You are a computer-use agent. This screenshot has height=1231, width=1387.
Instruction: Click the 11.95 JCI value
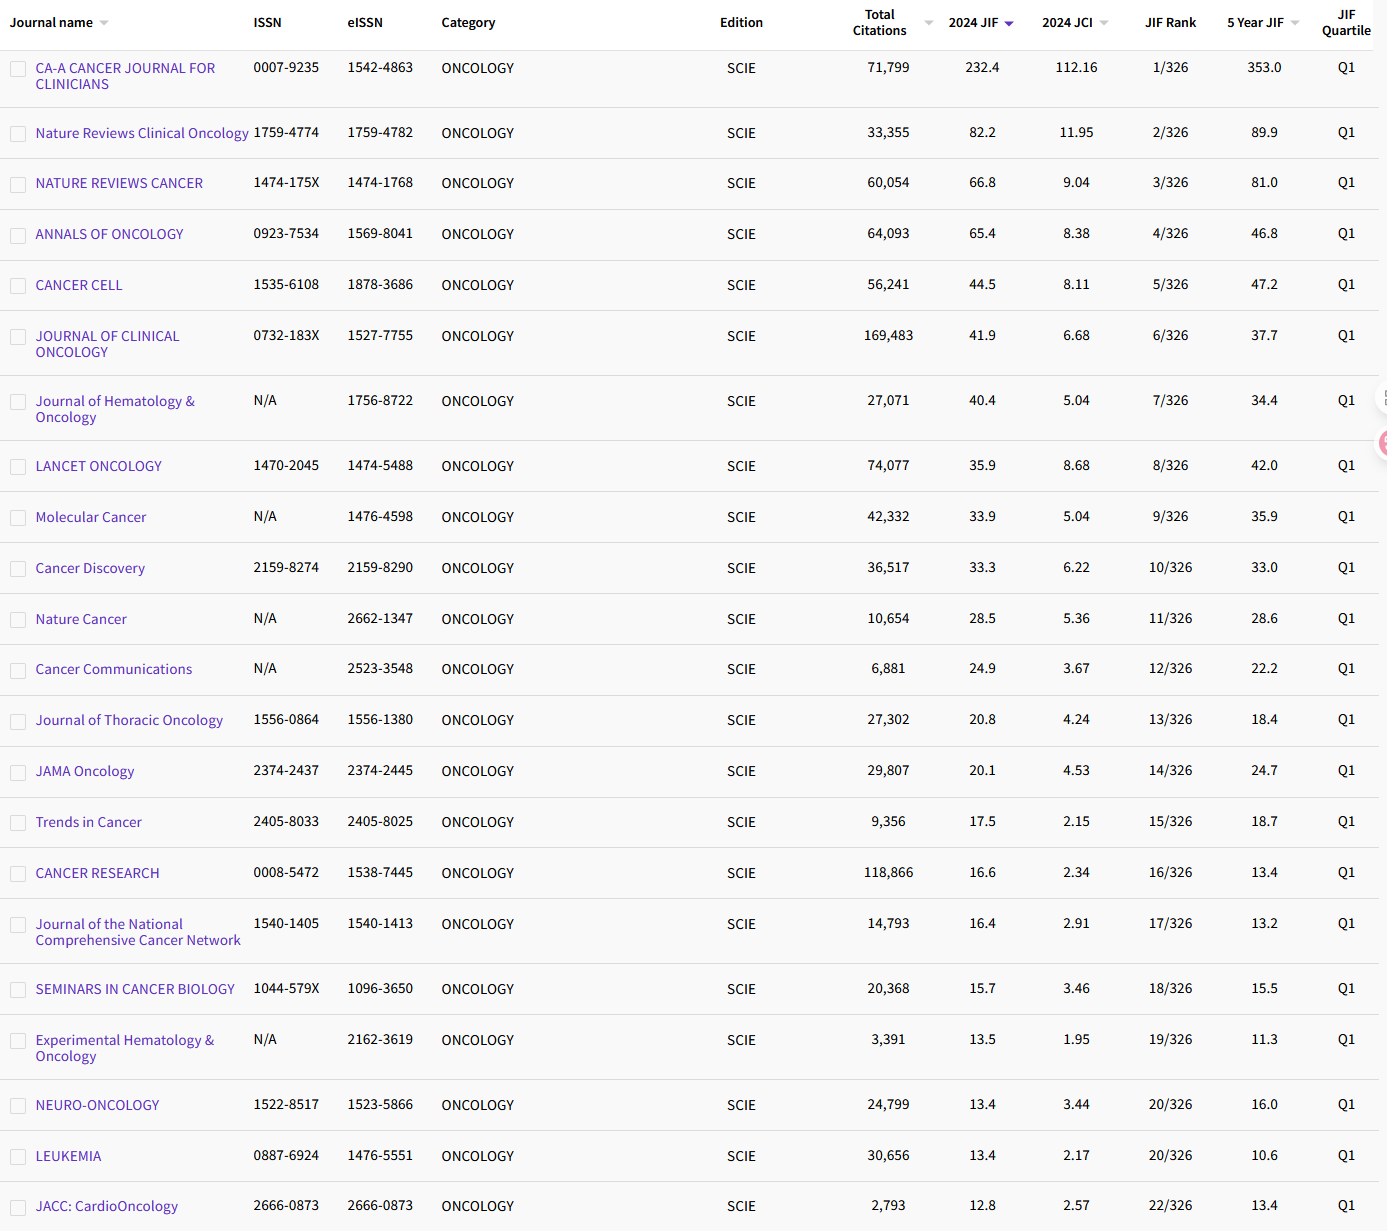pos(1076,132)
